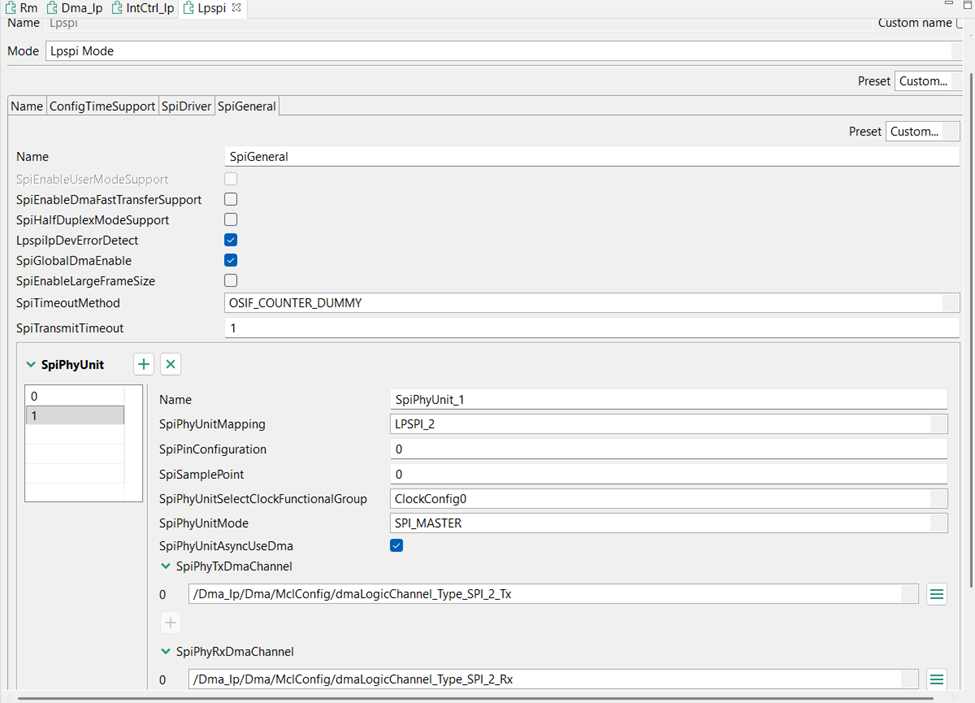Collapse the SpiPhyUnit section

30,365
